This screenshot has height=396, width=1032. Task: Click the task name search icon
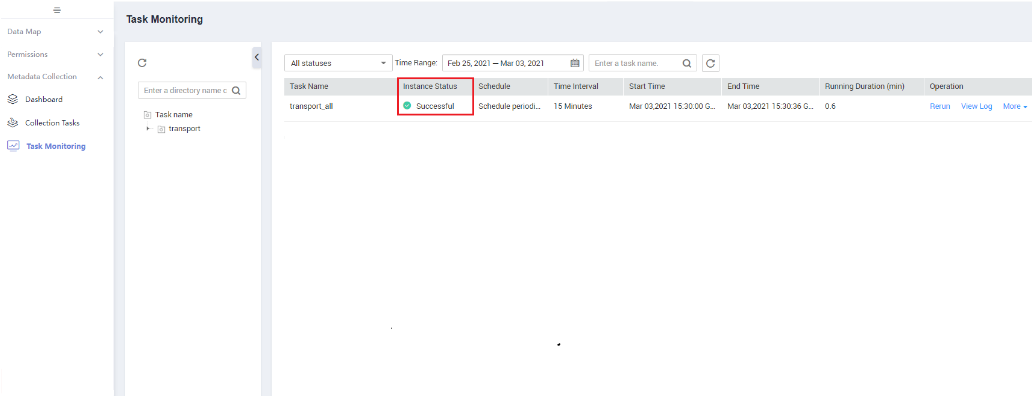(x=686, y=63)
